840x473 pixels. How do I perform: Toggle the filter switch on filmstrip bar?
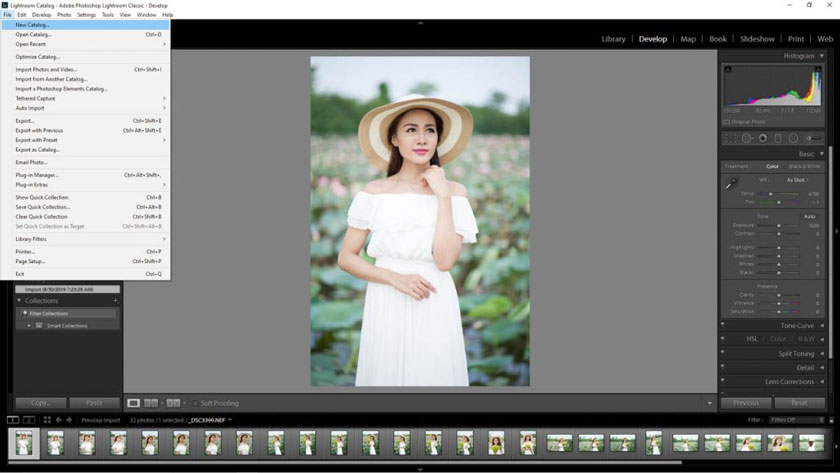[831, 421]
